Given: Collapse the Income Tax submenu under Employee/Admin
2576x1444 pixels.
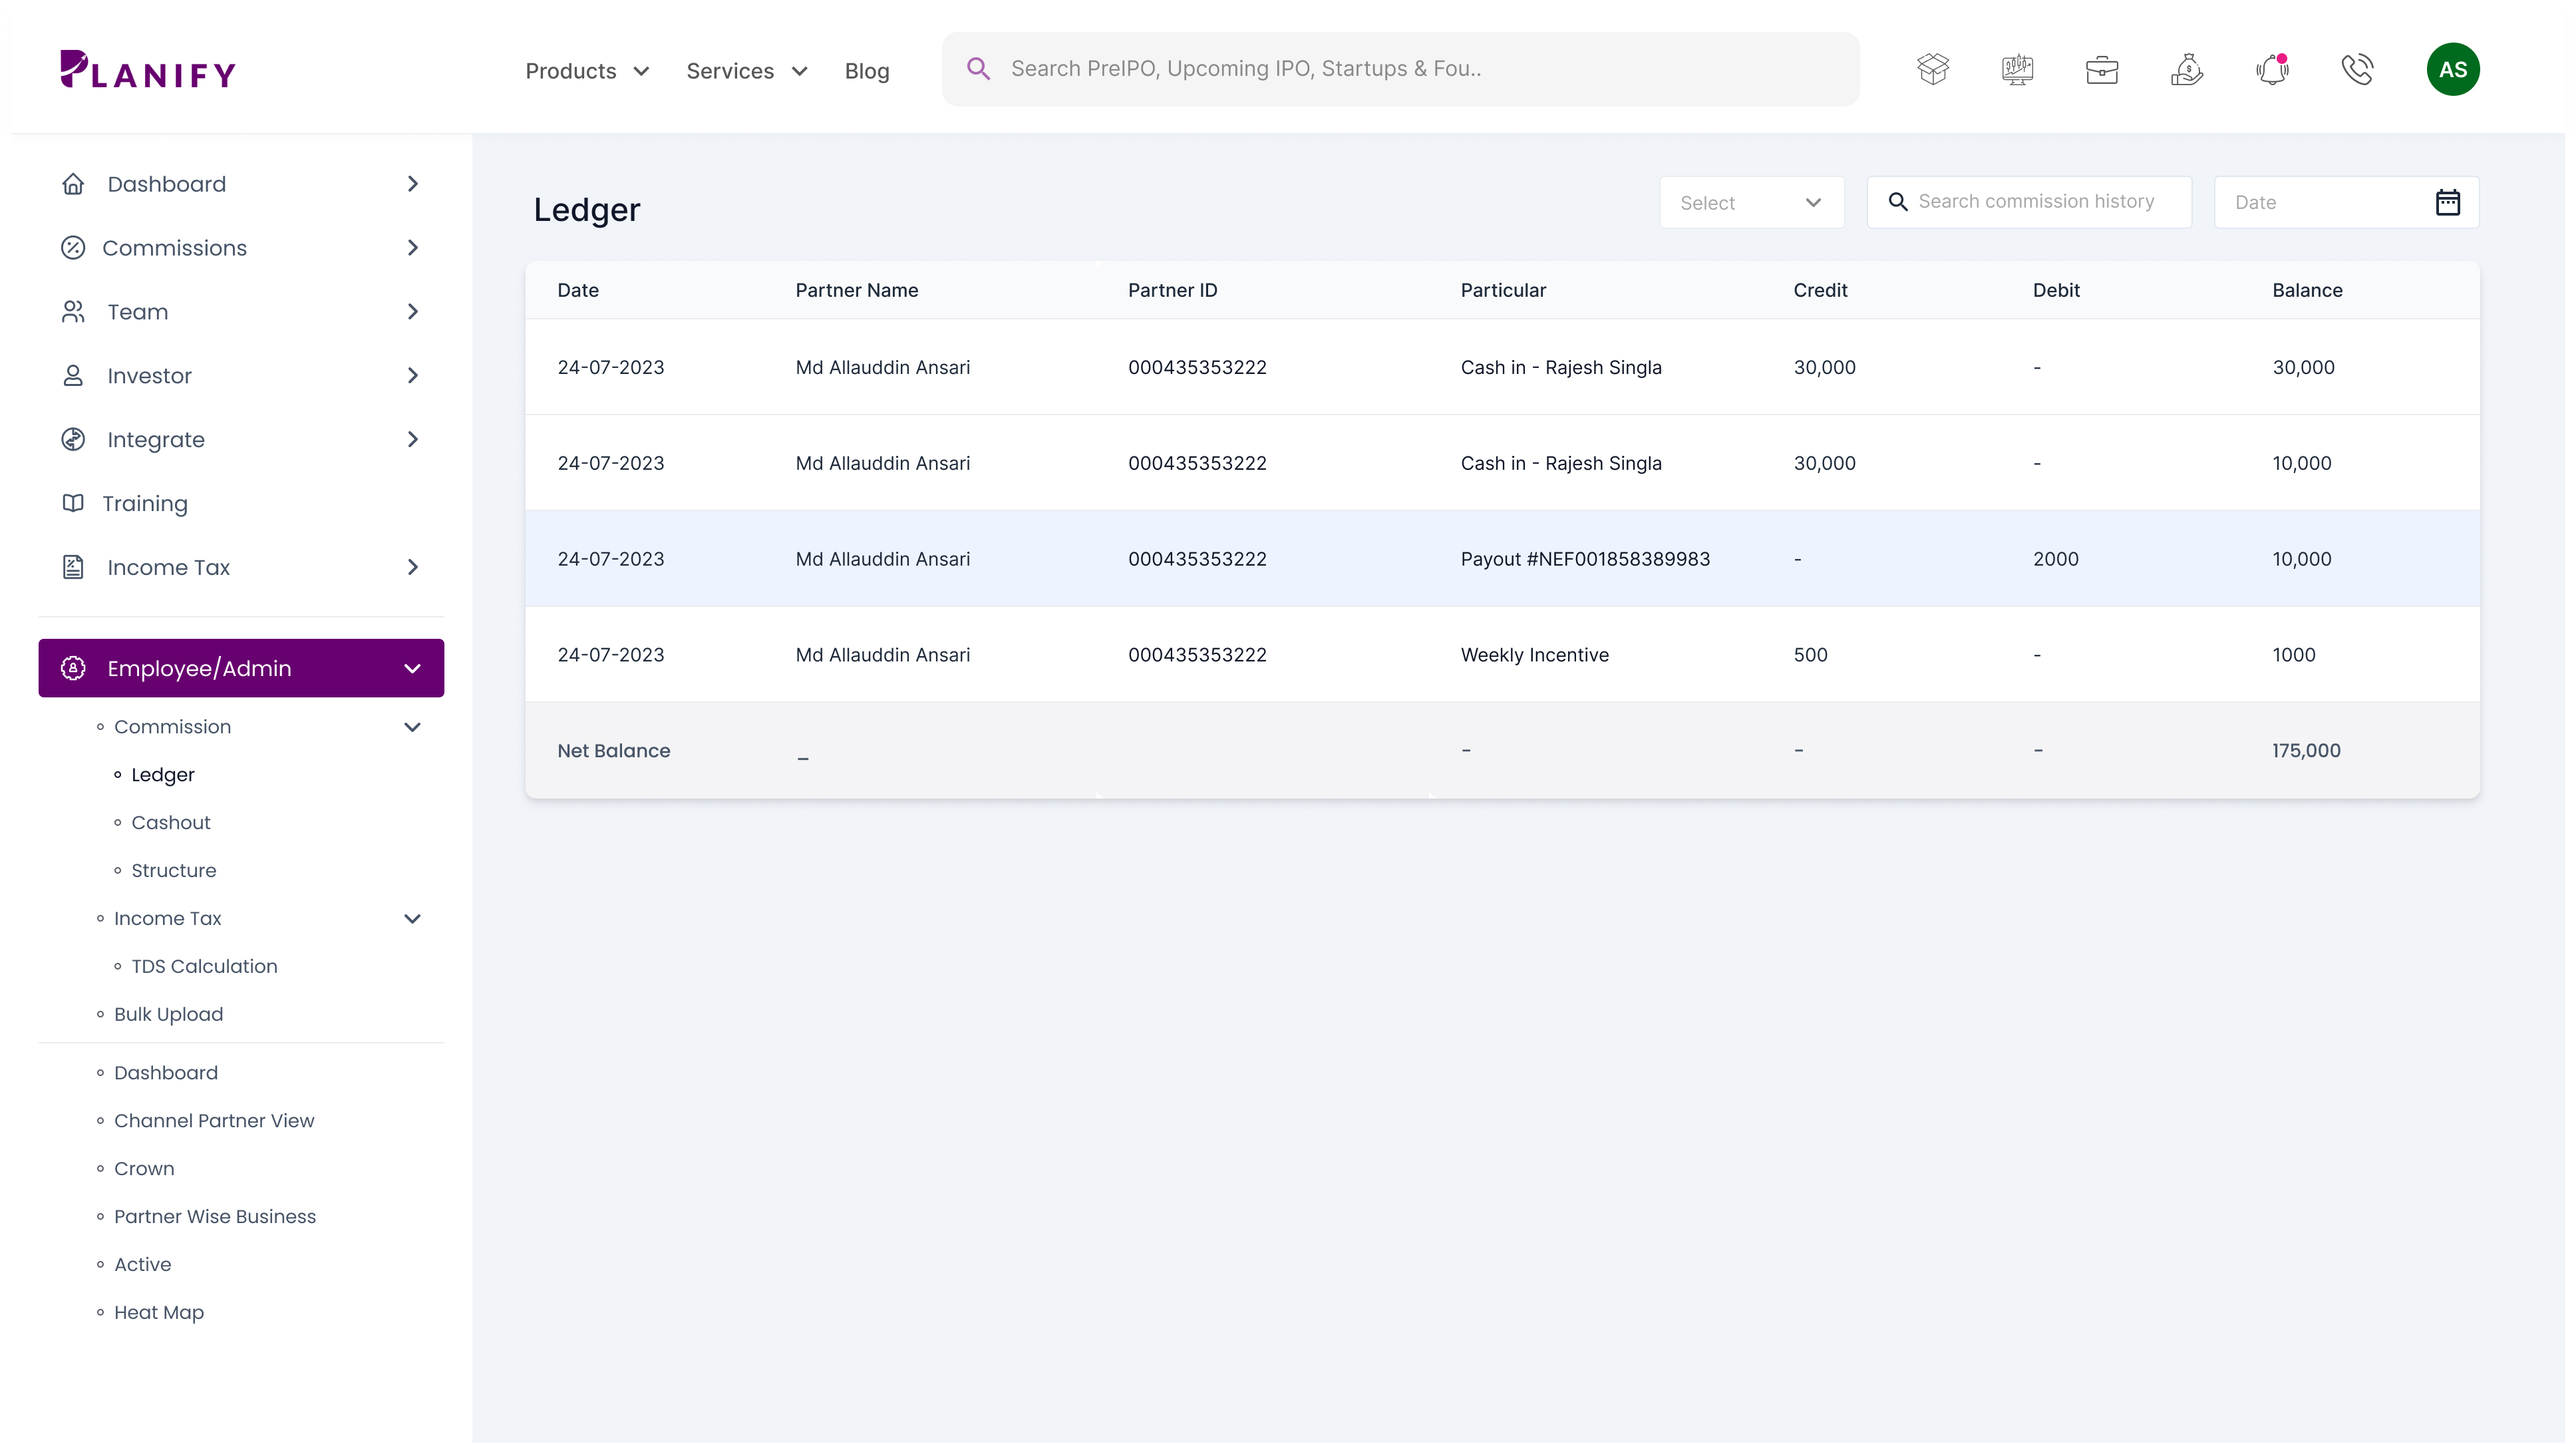Looking at the screenshot, I should coord(413,919).
